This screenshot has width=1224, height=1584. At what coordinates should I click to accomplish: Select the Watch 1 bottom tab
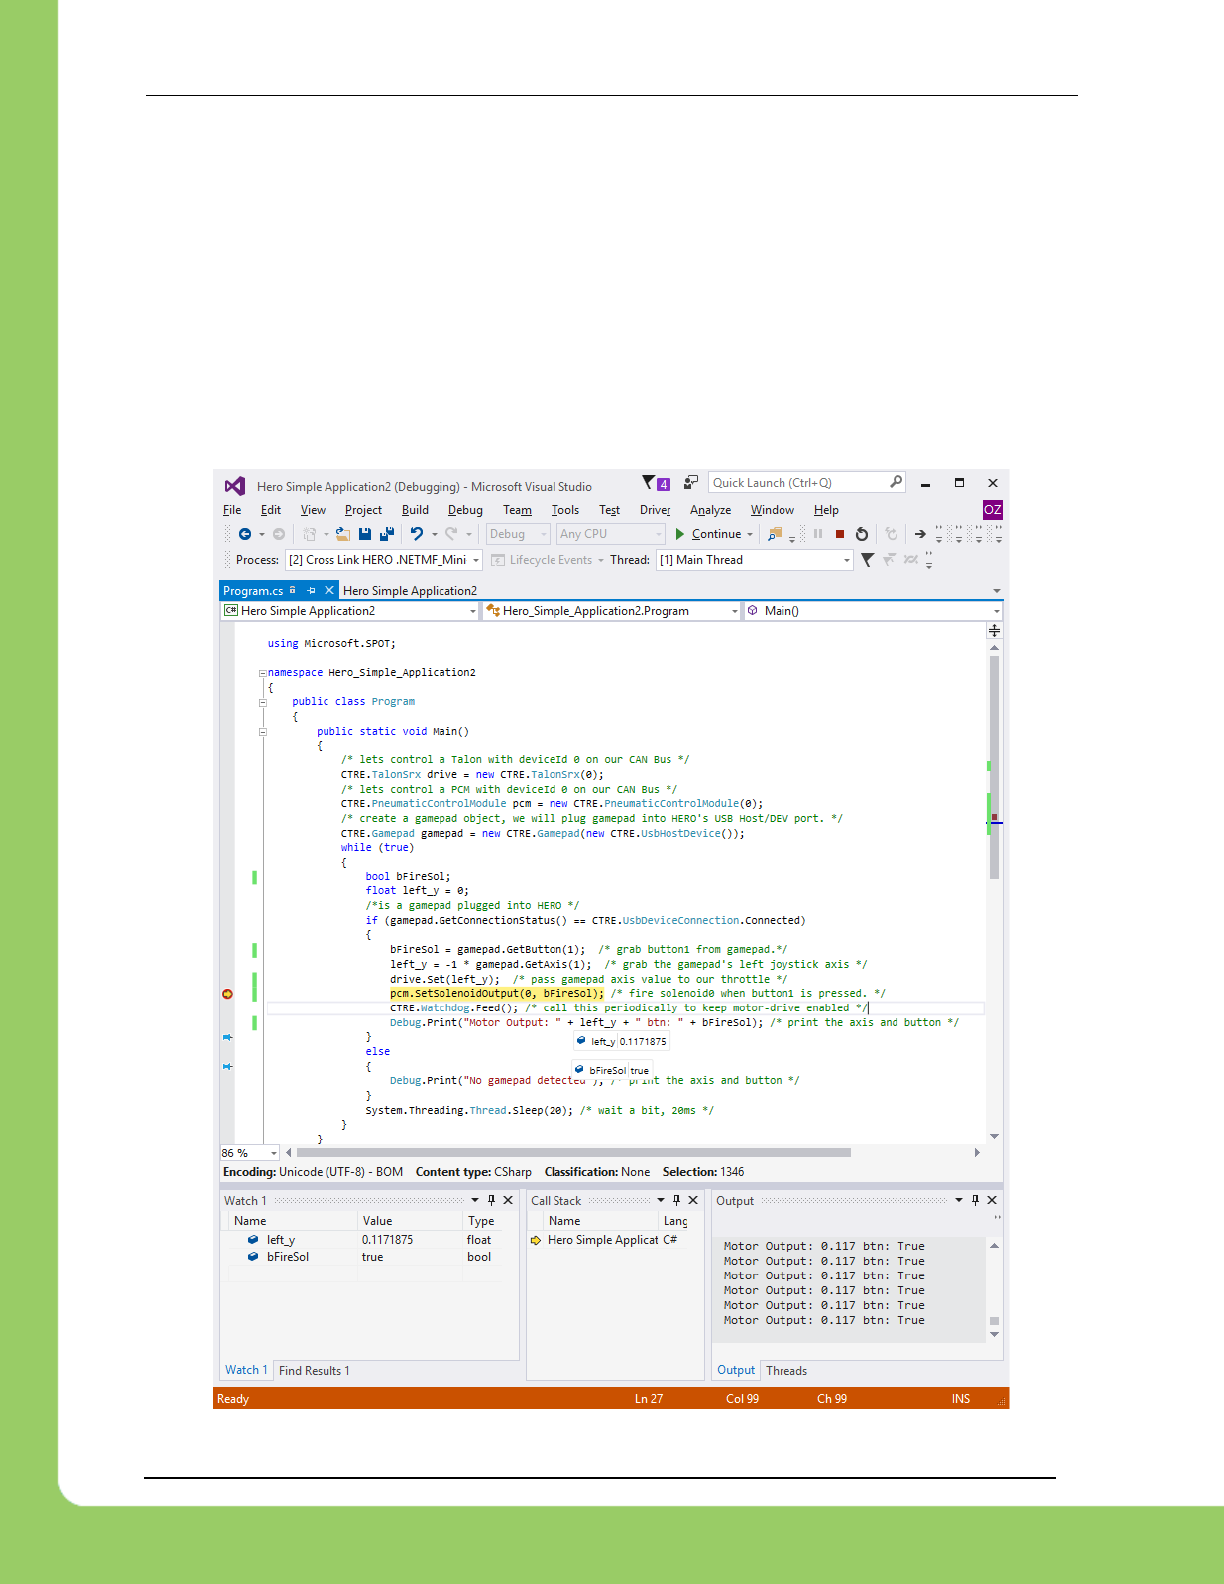click(246, 1370)
